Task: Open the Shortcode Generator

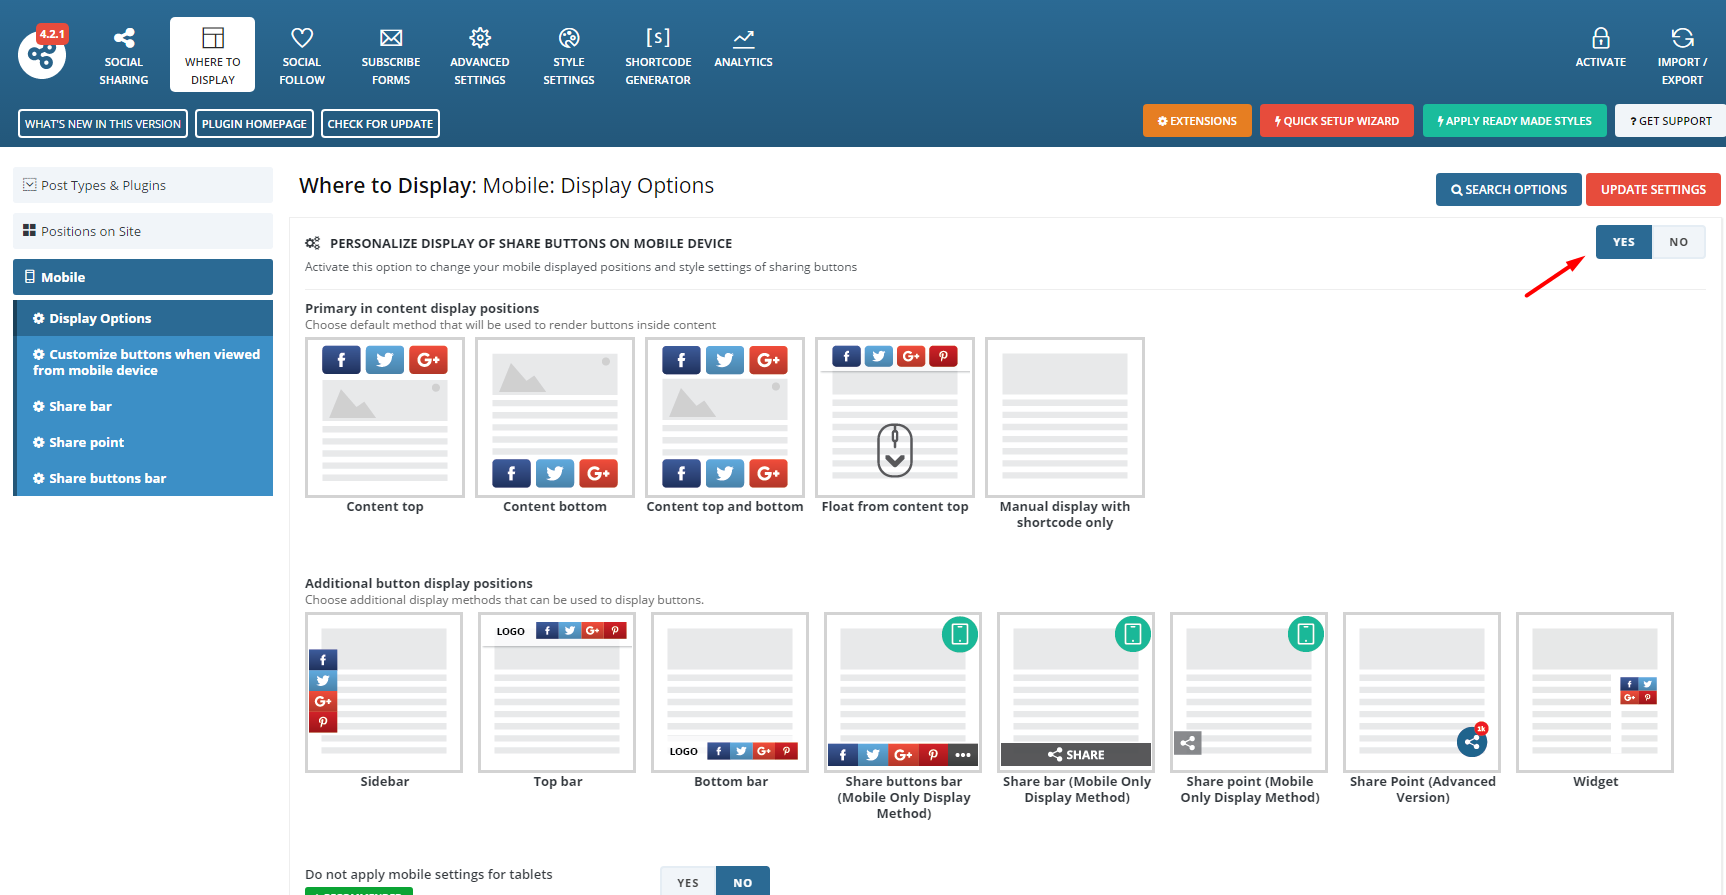Action: tap(658, 55)
